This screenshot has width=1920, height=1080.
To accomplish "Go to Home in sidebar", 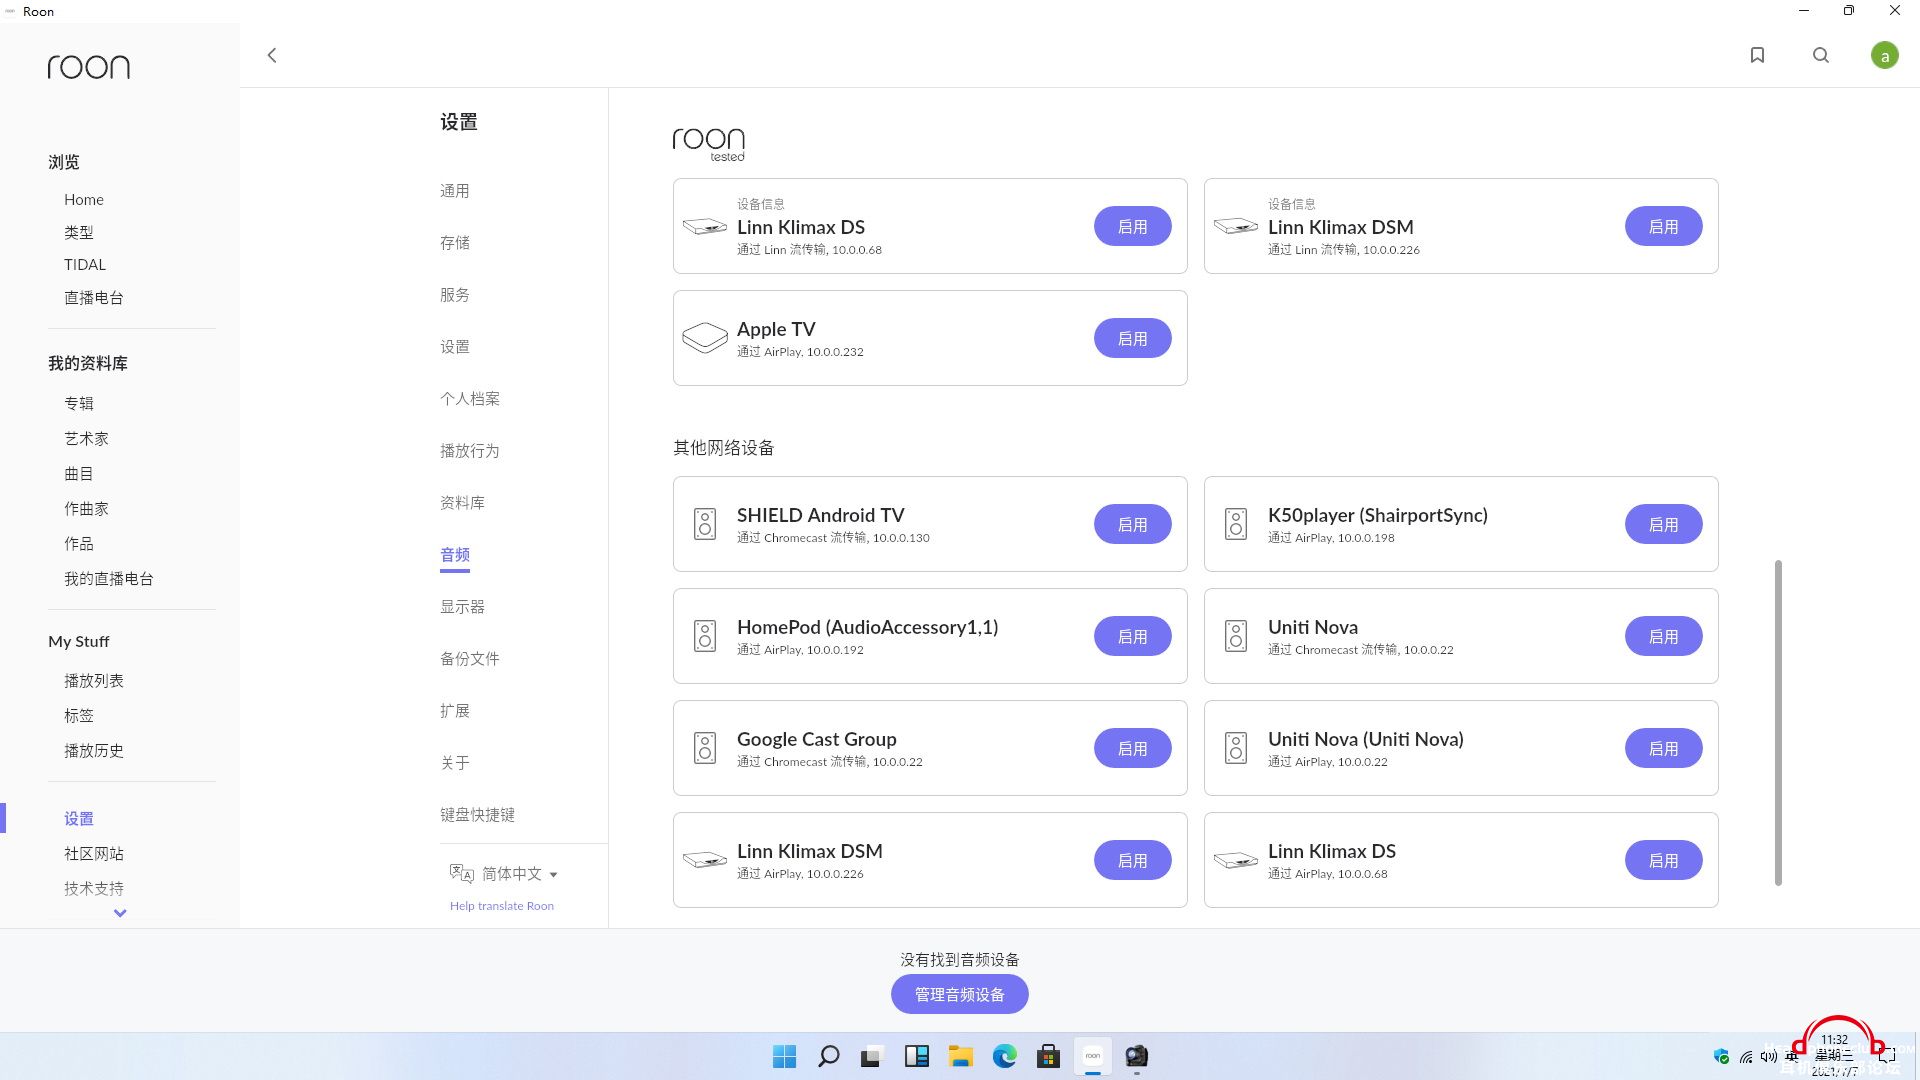I will pyautogui.click(x=84, y=200).
